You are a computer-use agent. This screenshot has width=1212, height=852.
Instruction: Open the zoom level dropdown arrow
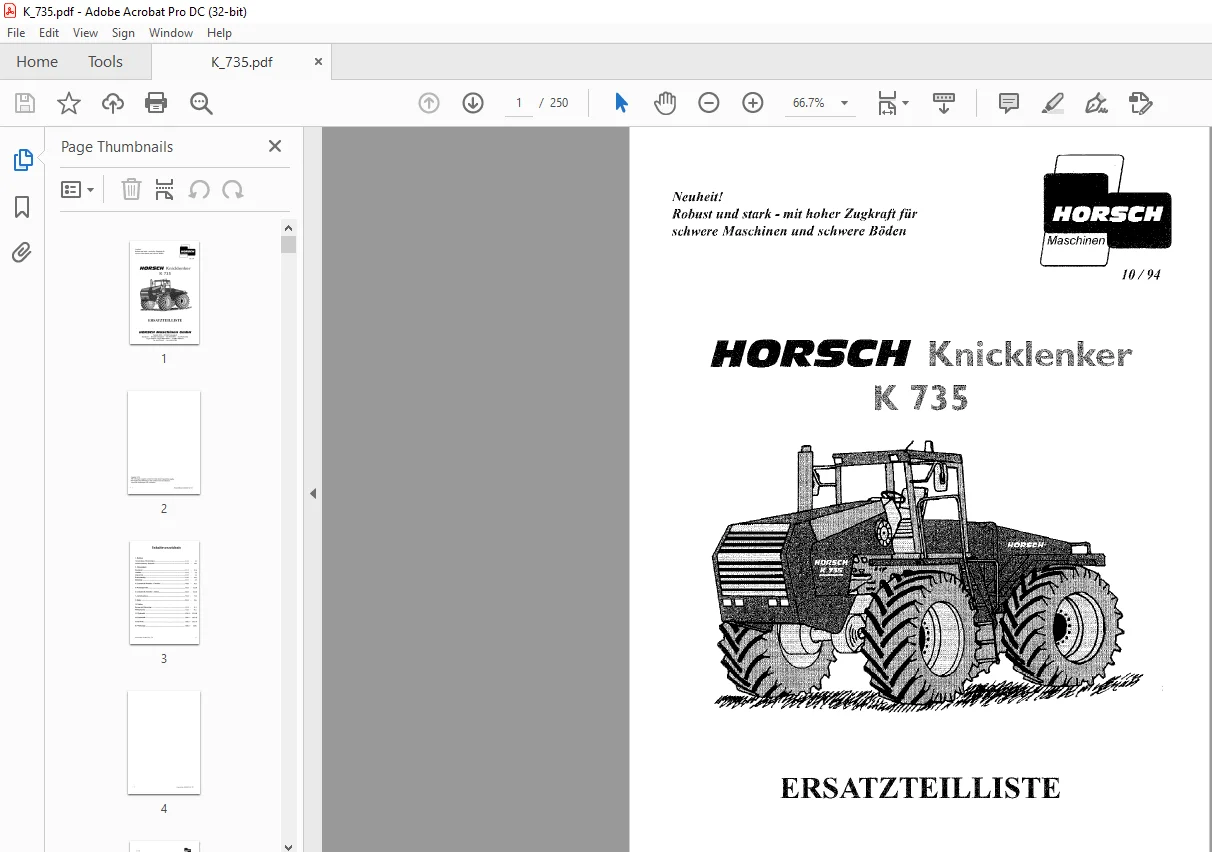click(844, 103)
